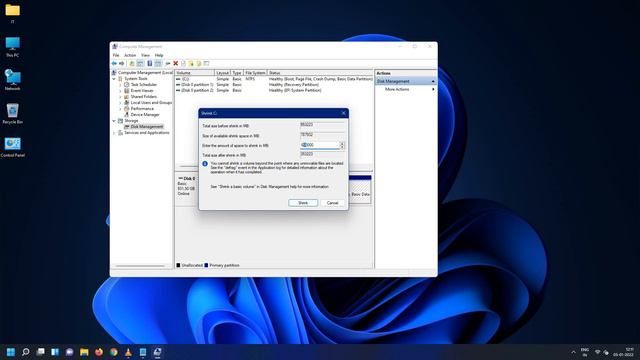Launch Google Chrome from the taskbar

pyautogui.click(x=114, y=352)
